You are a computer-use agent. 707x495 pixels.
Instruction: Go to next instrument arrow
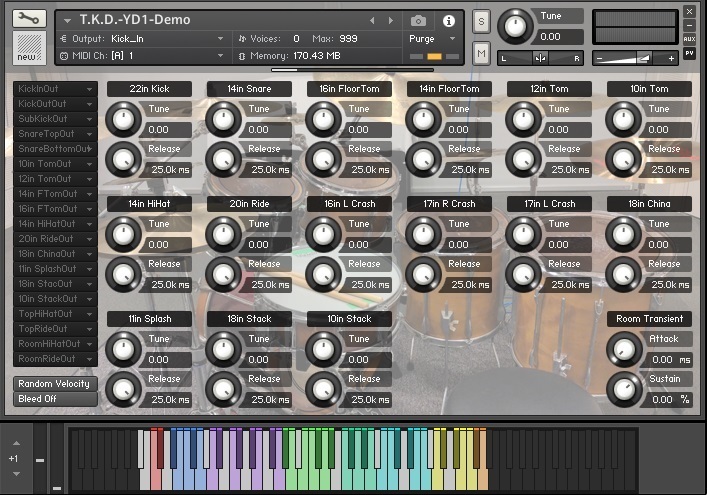point(391,21)
